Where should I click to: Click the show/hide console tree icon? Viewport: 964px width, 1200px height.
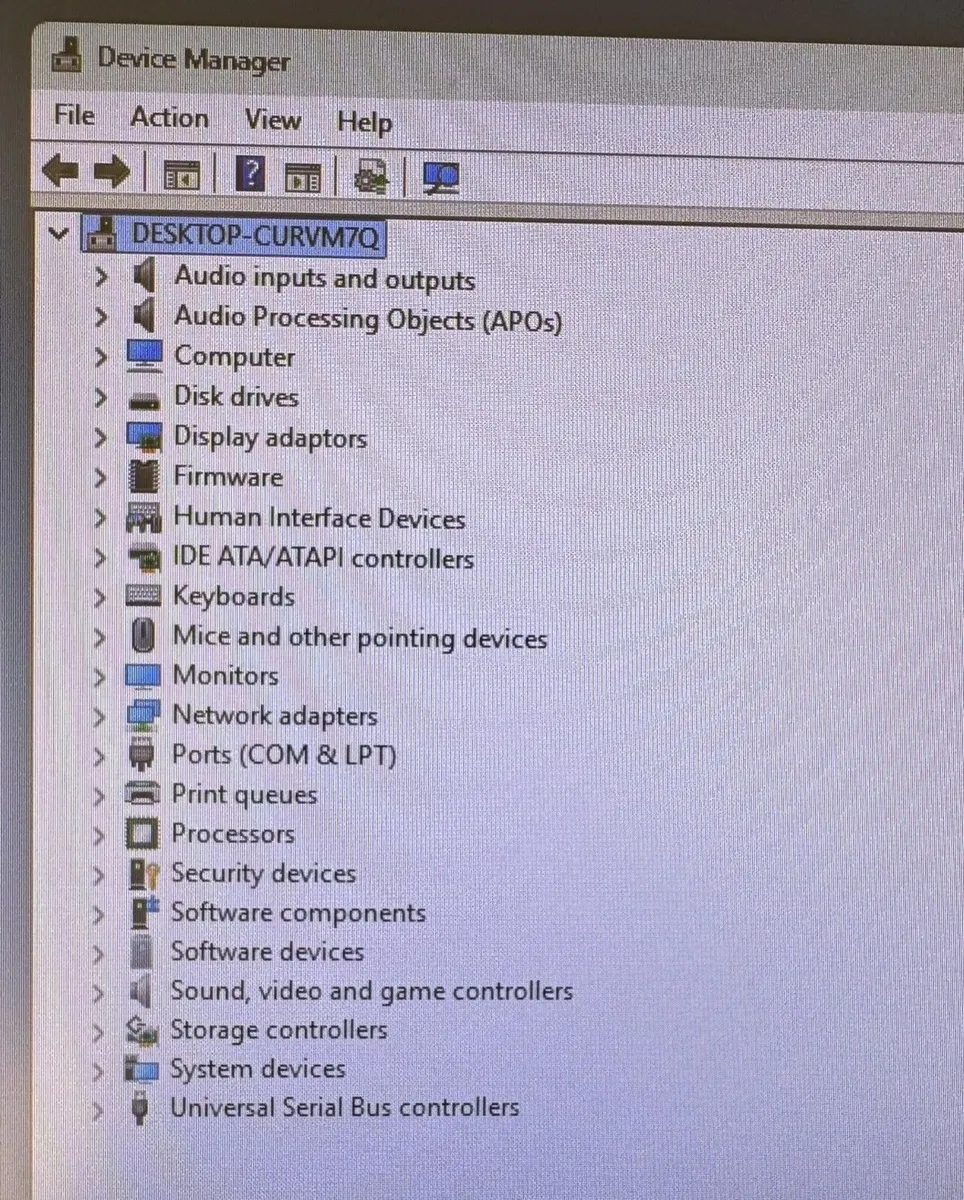pyautogui.click(x=182, y=175)
